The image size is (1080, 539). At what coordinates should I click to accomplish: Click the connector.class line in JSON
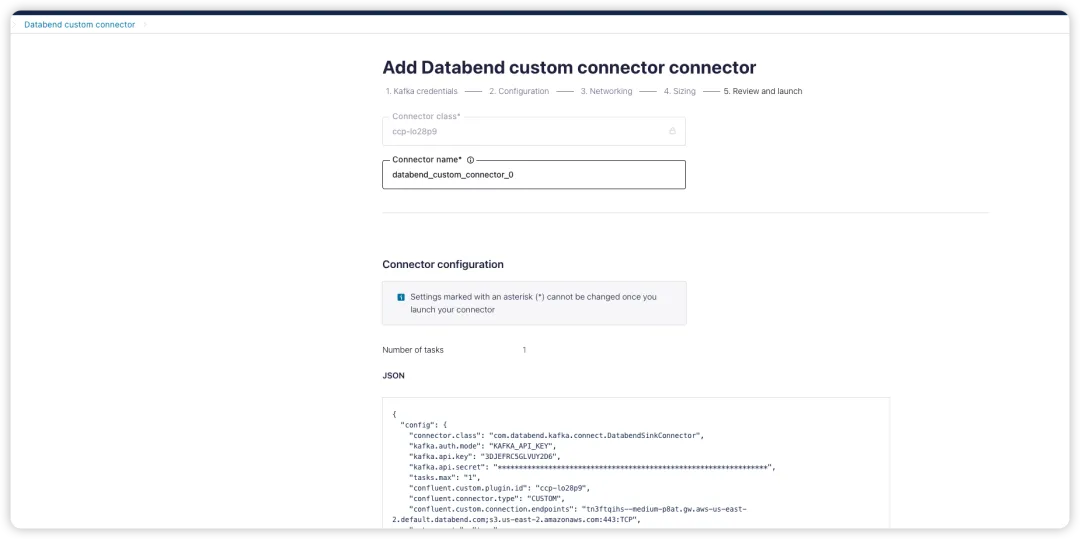(x=557, y=436)
